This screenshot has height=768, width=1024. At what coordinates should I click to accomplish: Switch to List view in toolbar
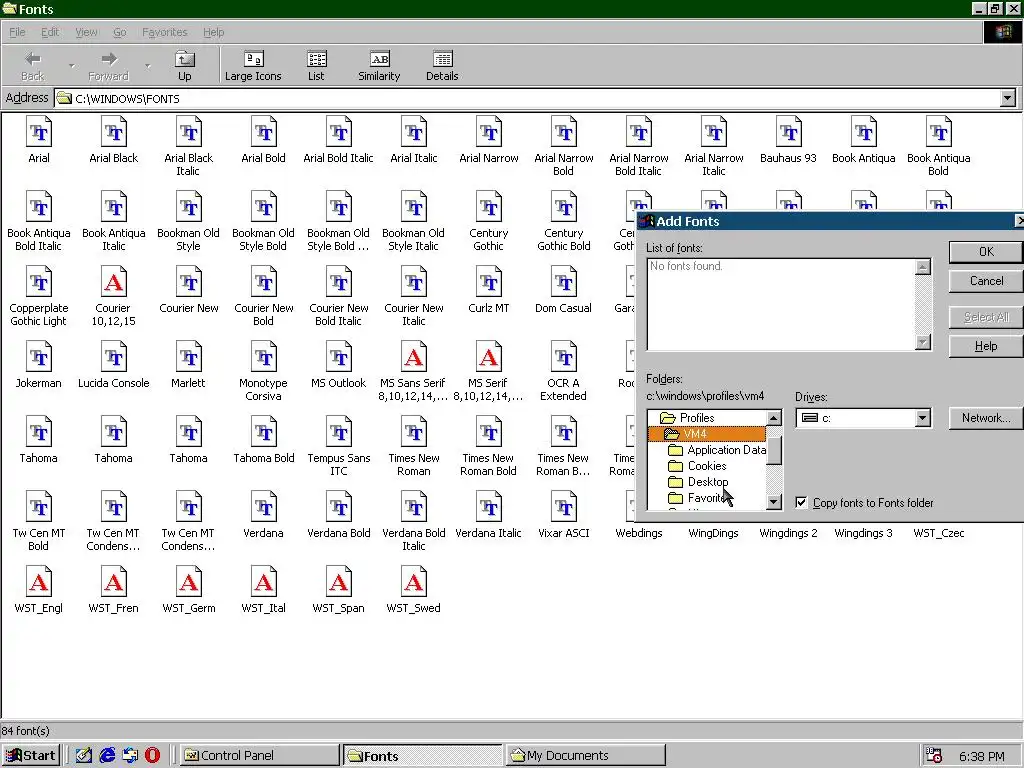[x=316, y=66]
